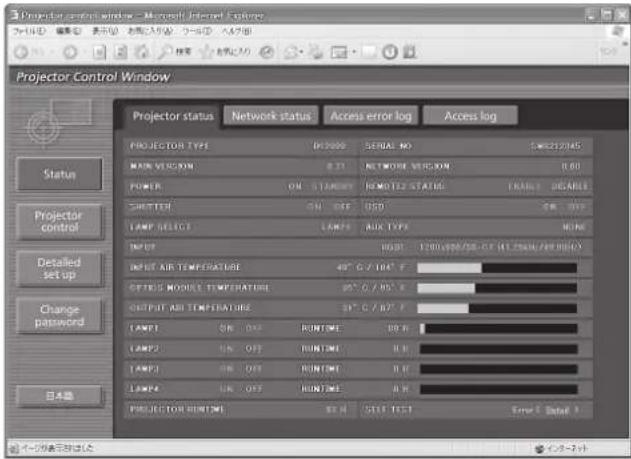Image resolution: width=631 pixels, height=459 pixels.
Task: Go to the Home page icon
Action: tap(141, 52)
